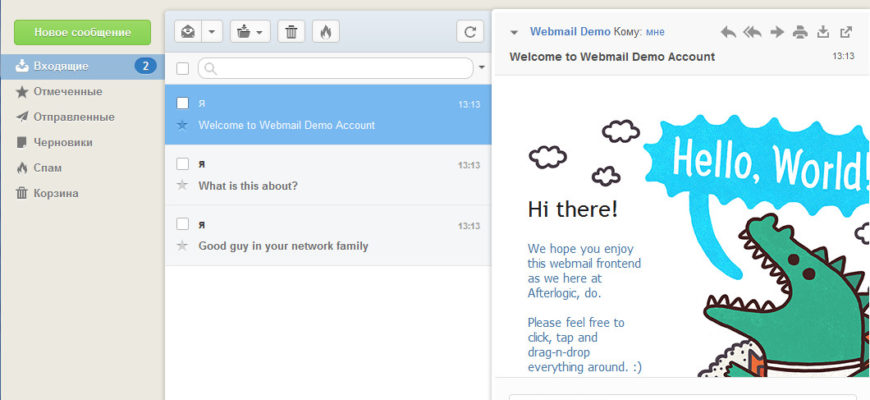
Task: Open the mark-as-read dropdown arrow
Action: (212, 32)
